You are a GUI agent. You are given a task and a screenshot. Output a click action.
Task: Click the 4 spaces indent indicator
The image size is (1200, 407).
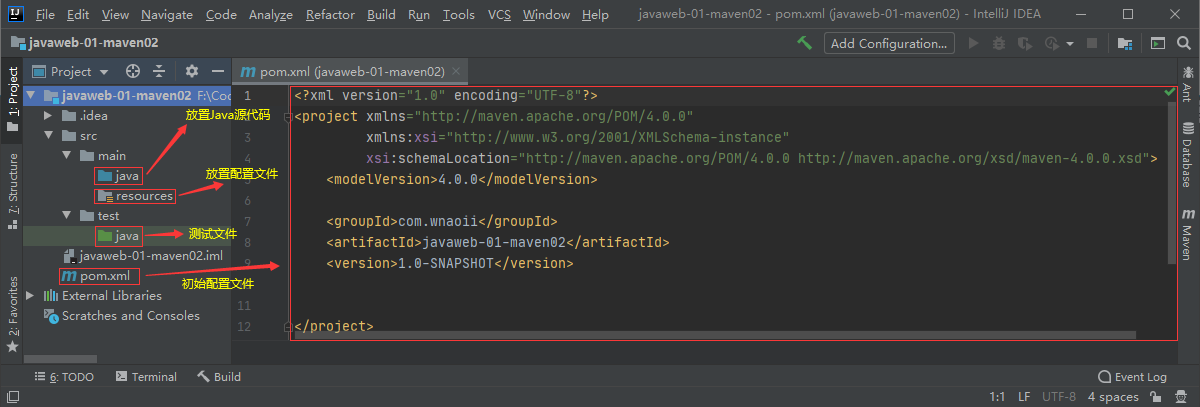pyautogui.click(x=1113, y=397)
